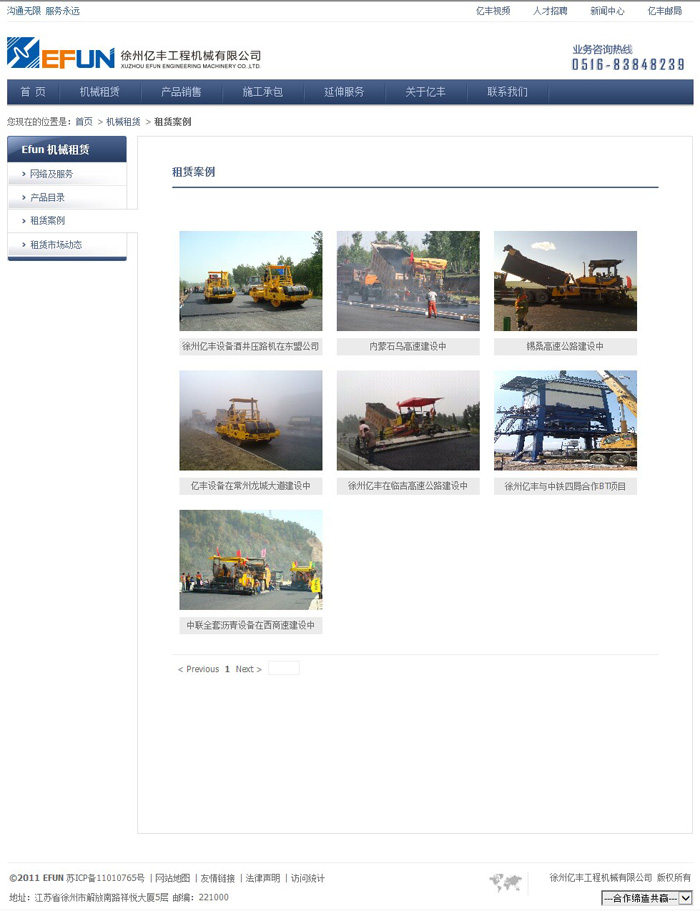Open the 合作缔造共赢 dropdown in footer
This screenshot has width=700, height=911.
point(647,898)
